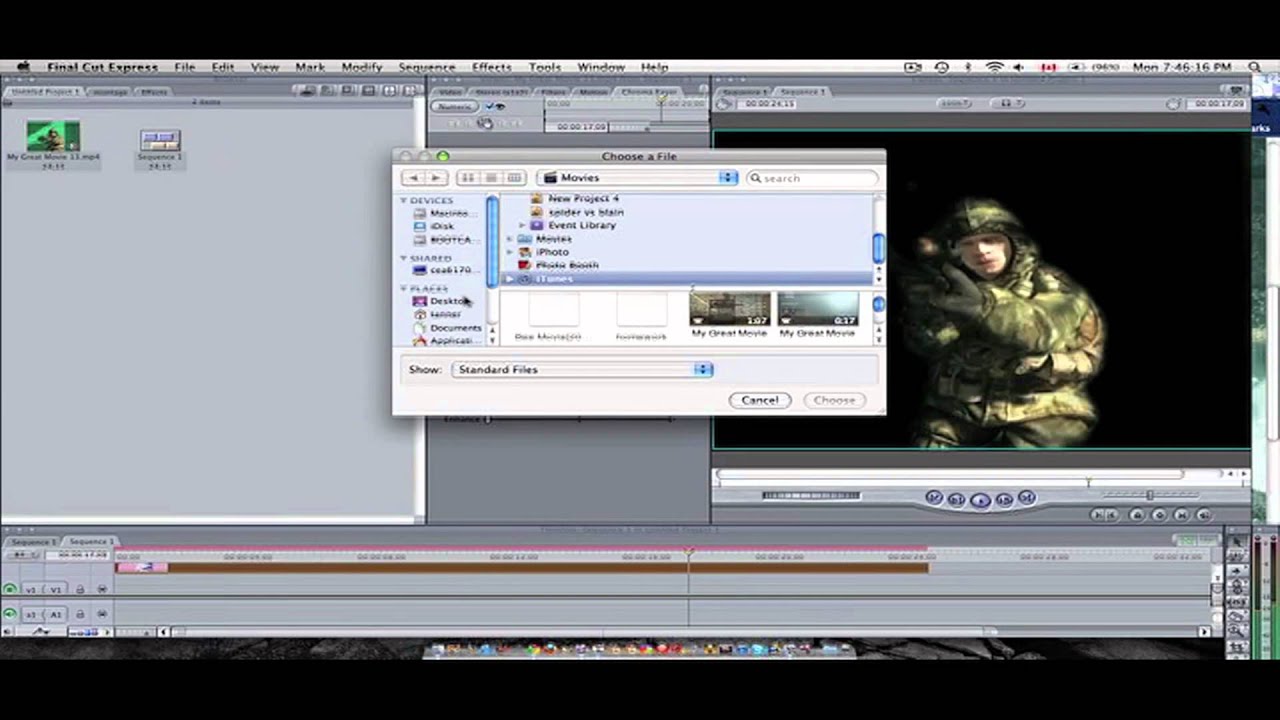Switch to the Effects tab in browser

coord(154,92)
